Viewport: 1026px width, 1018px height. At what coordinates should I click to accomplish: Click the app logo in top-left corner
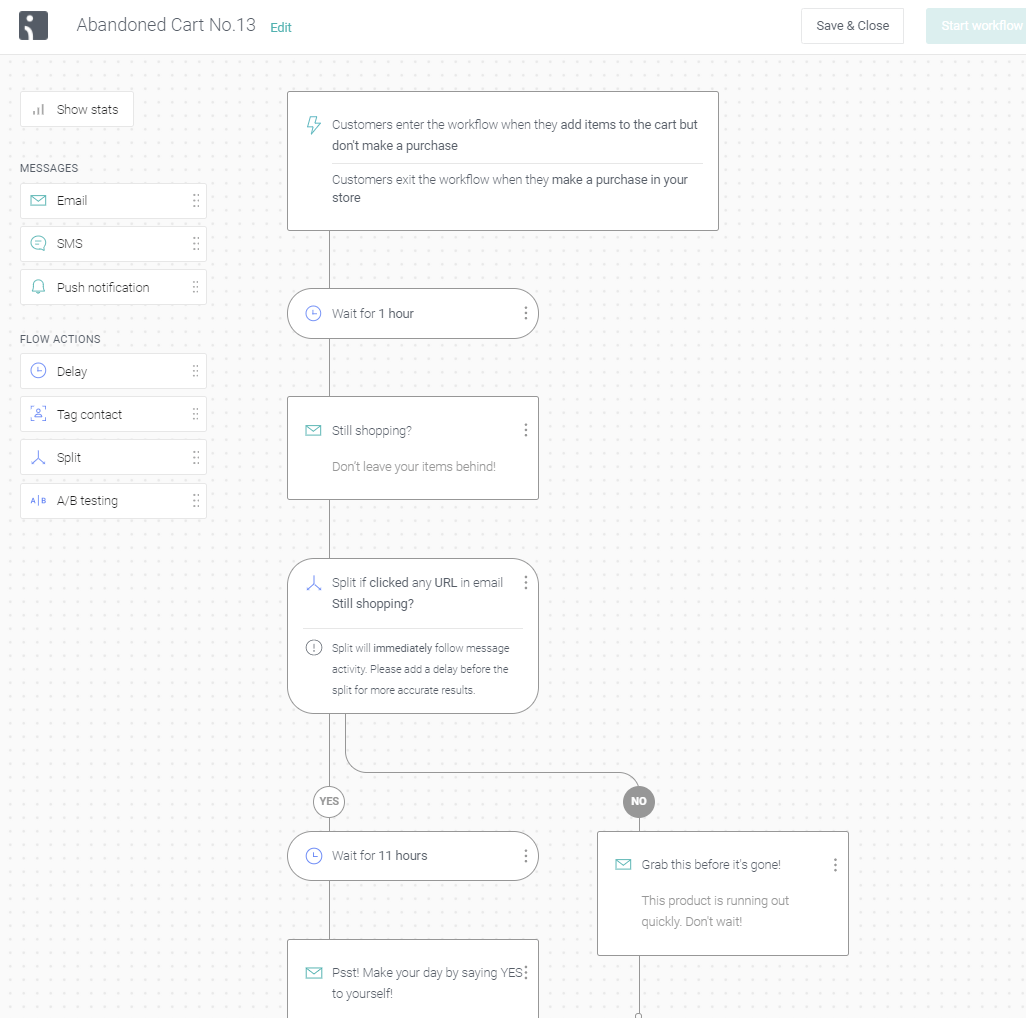(x=33, y=26)
